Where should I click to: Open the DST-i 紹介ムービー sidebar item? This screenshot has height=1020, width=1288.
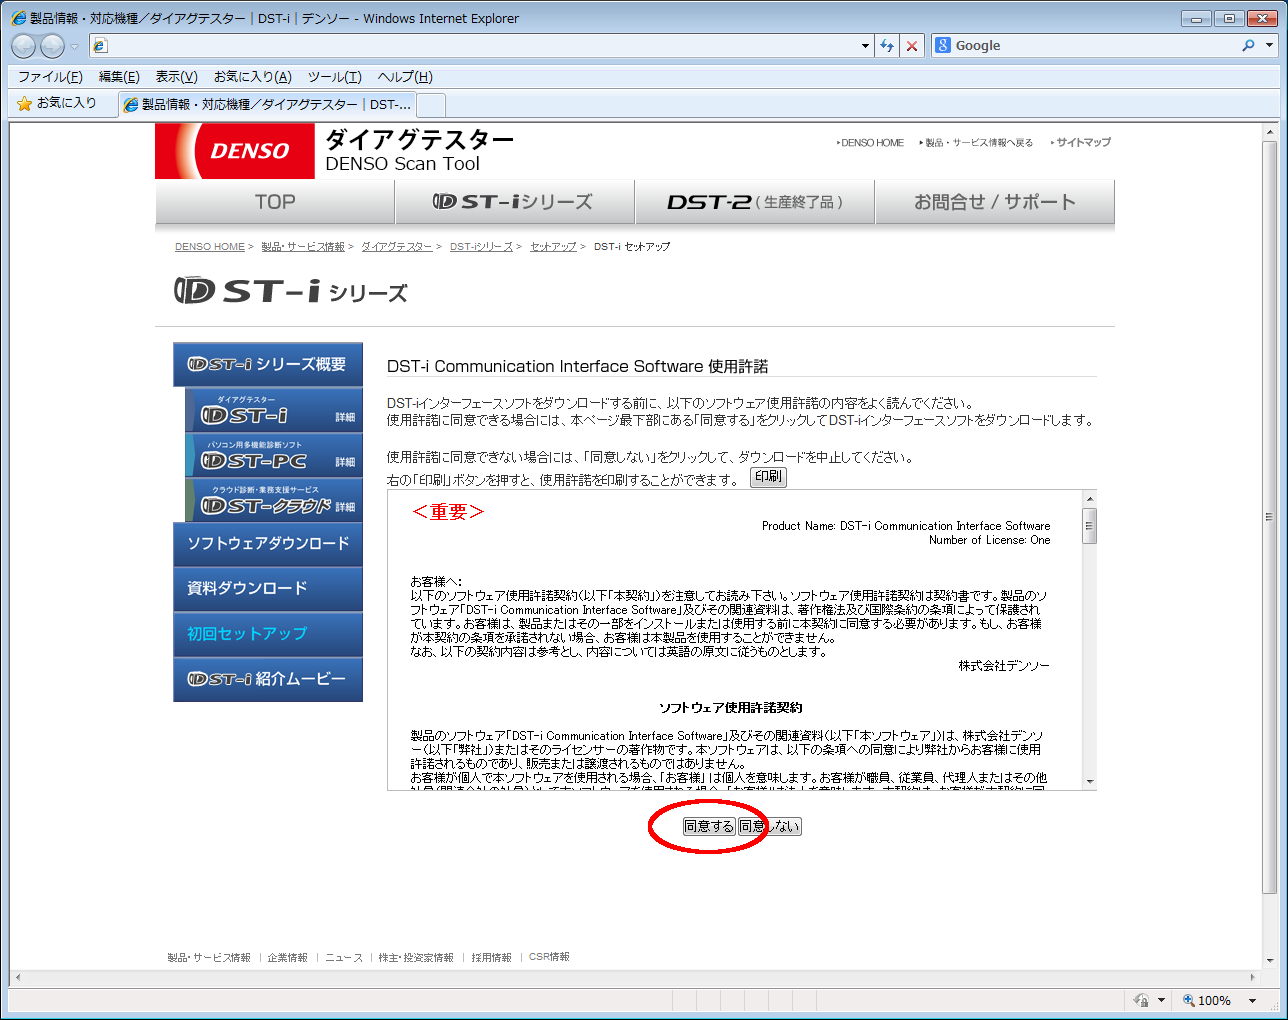268,679
